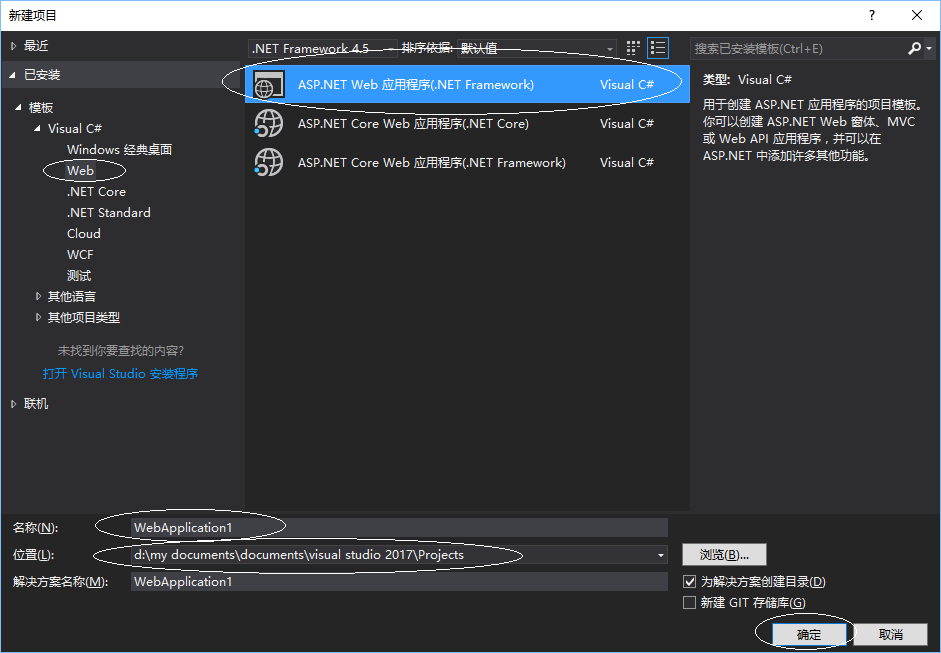941x653 pixels.
Task: Select the Web category
Action: click(80, 170)
